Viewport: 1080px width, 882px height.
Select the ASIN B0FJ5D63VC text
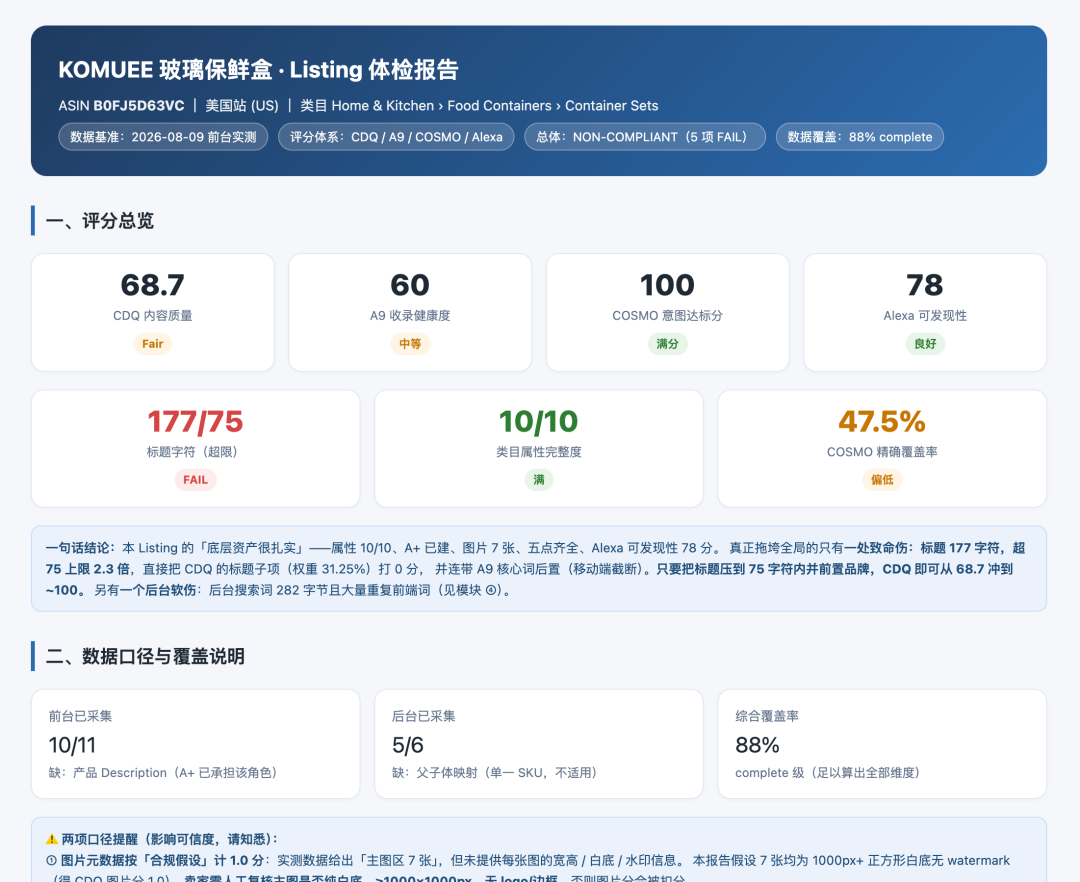[x=121, y=105]
